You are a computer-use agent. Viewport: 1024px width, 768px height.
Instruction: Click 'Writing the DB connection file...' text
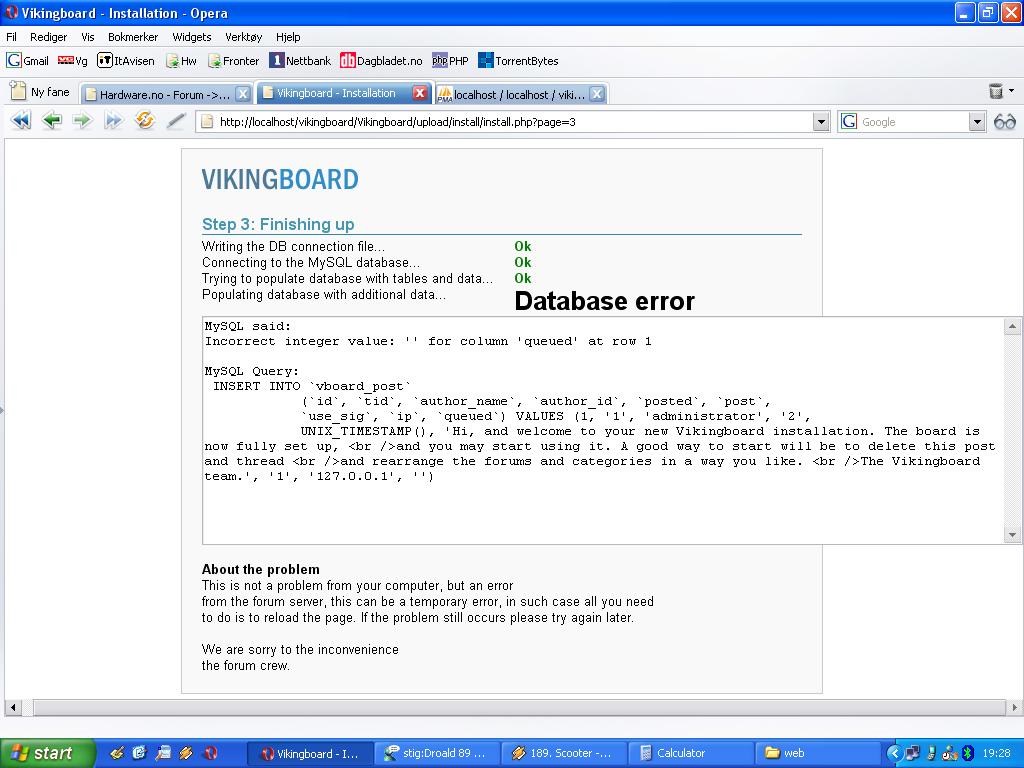point(293,246)
